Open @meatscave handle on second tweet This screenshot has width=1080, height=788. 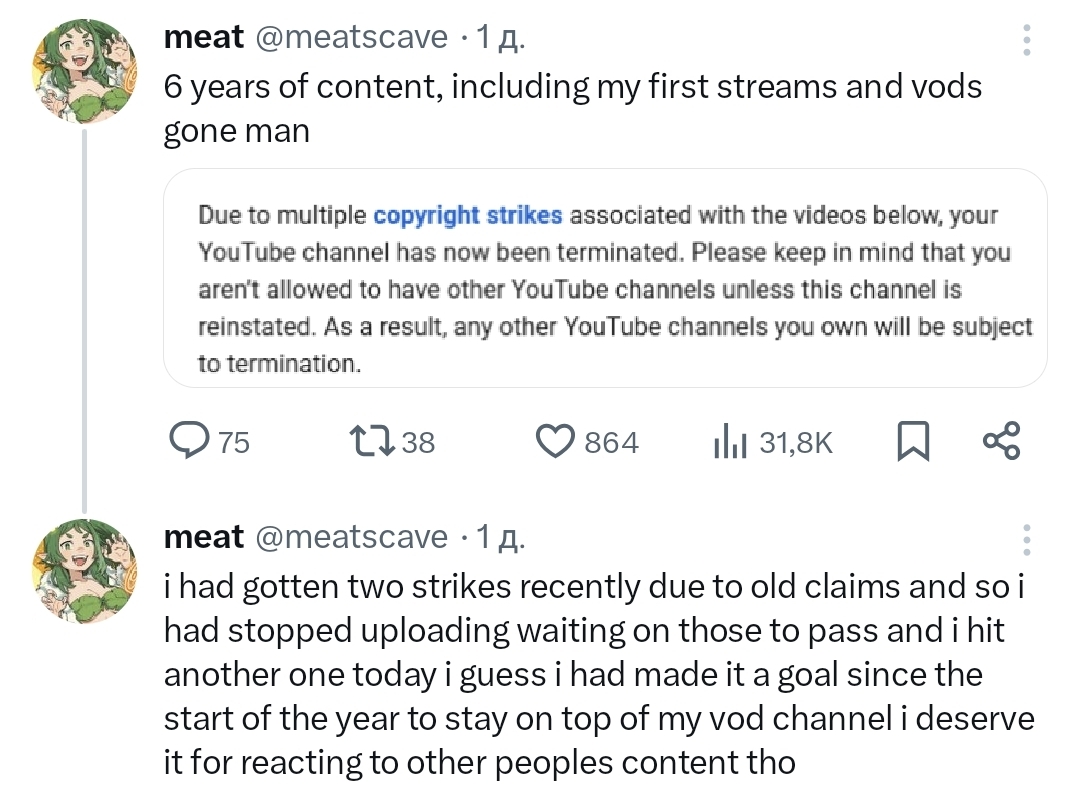[x=352, y=537]
